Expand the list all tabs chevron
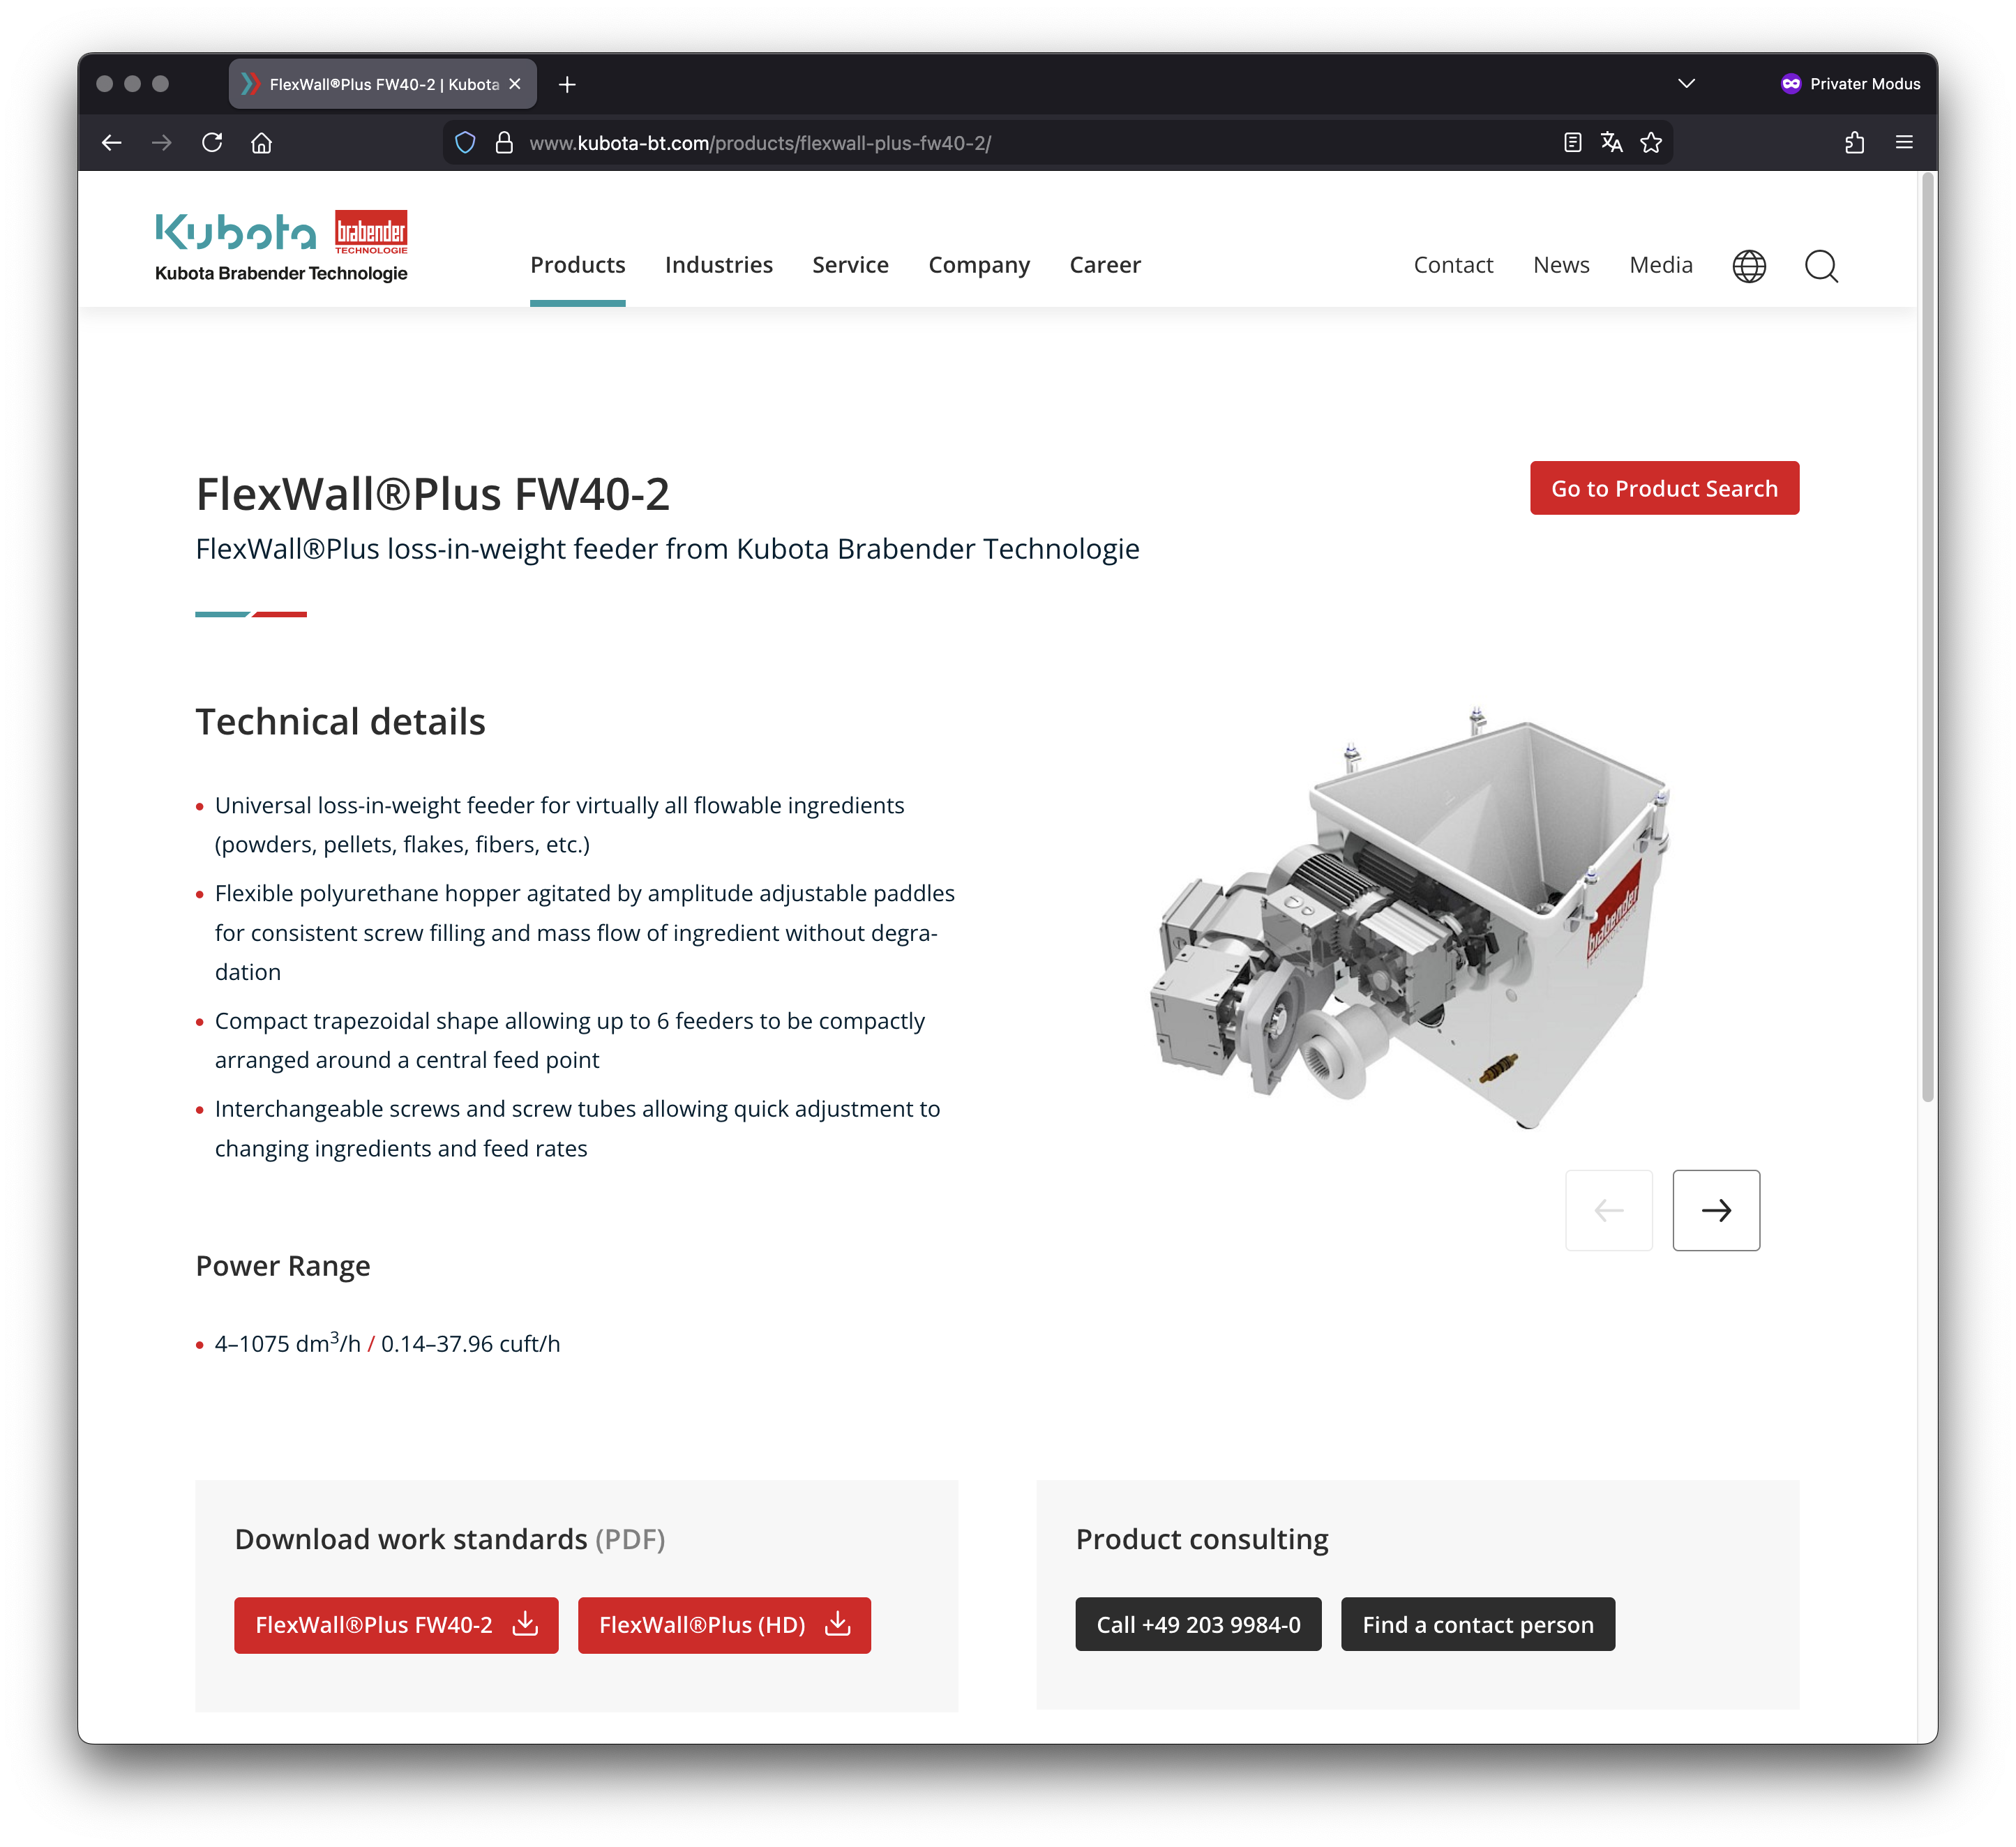This screenshot has height=1847, width=2016. (x=1686, y=84)
